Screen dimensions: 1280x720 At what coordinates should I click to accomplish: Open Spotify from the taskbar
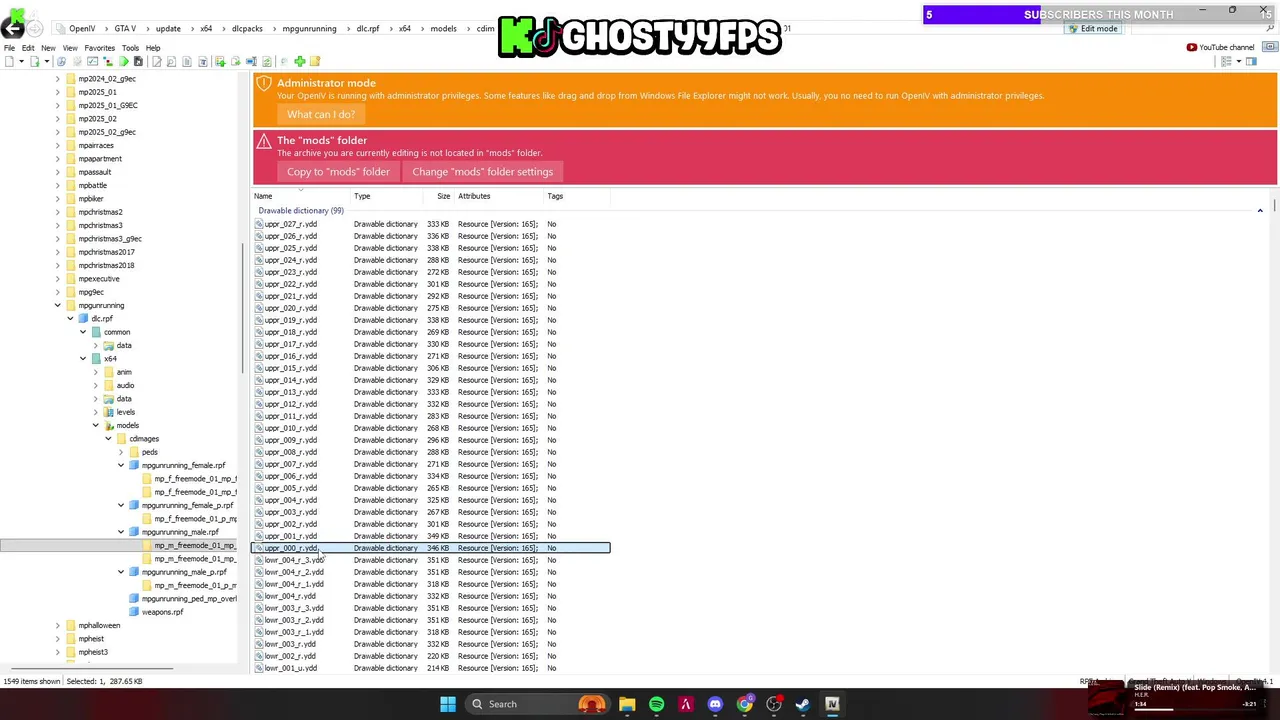tap(656, 704)
